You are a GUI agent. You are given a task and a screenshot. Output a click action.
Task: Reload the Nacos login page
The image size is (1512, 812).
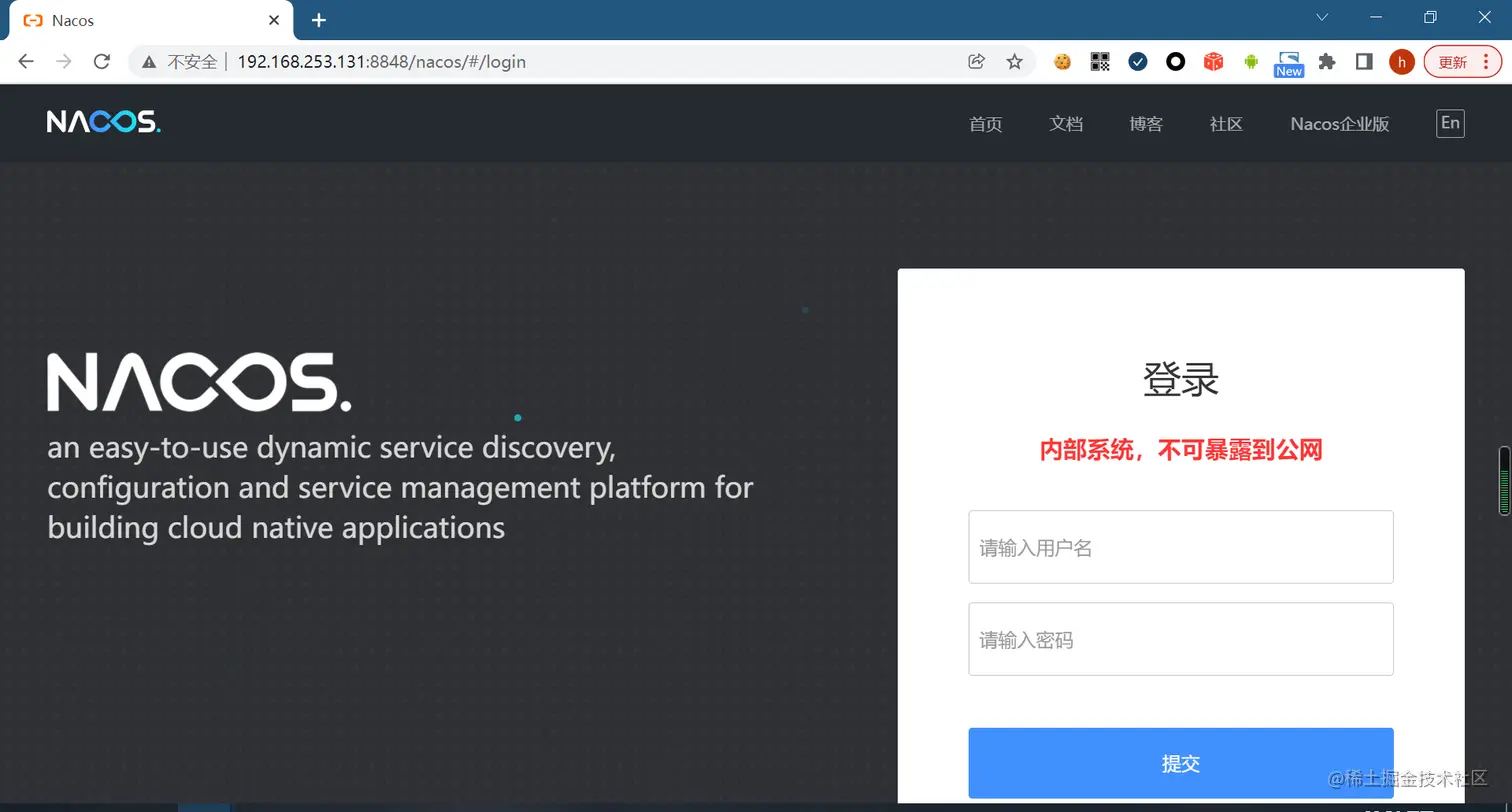pyautogui.click(x=101, y=62)
